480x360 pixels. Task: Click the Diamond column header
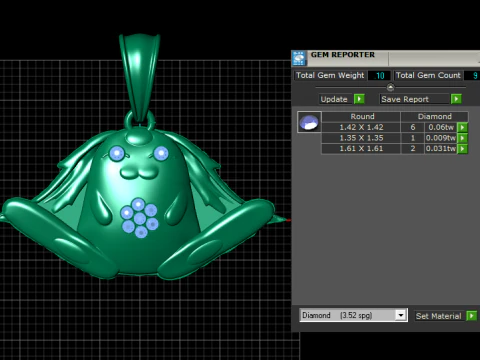(434, 117)
